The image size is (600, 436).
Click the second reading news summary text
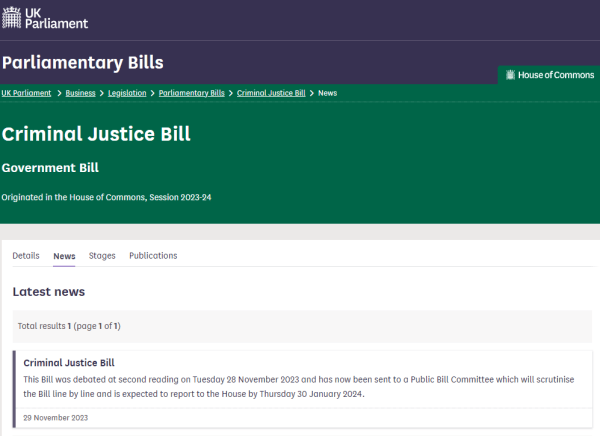pyautogui.click(x=300, y=387)
